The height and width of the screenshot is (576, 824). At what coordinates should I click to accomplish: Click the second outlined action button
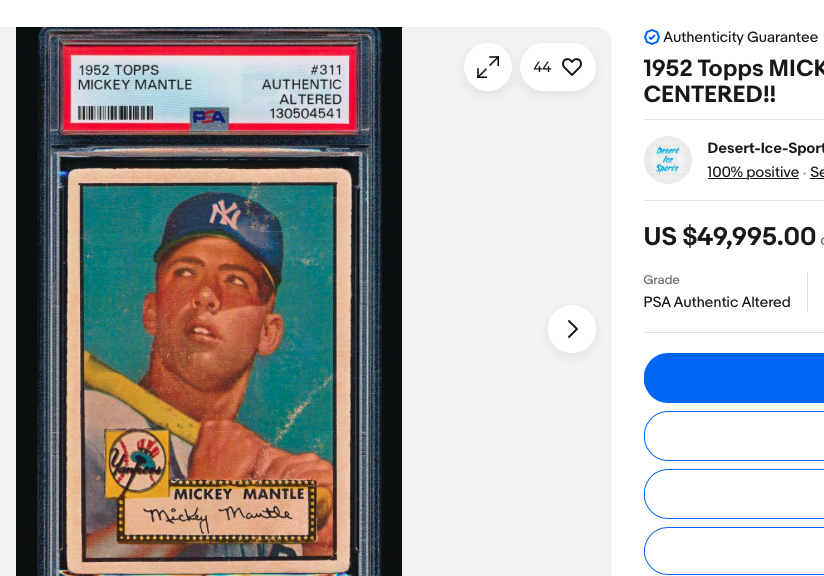pos(734,494)
